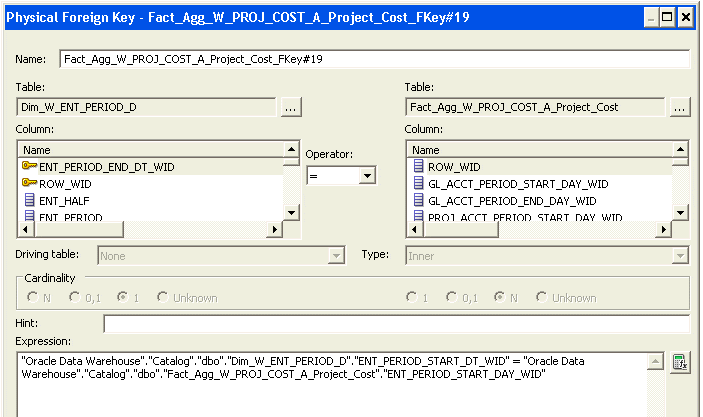Click the right Table field Fact_Agg_W_PROJ_COST_A_Project_Cost
The width and height of the screenshot is (703, 417).
pos(535,108)
